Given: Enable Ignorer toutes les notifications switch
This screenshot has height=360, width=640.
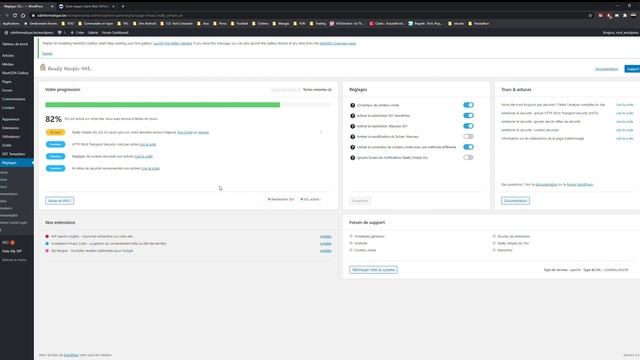Looking at the screenshot, I should [468, 158].
